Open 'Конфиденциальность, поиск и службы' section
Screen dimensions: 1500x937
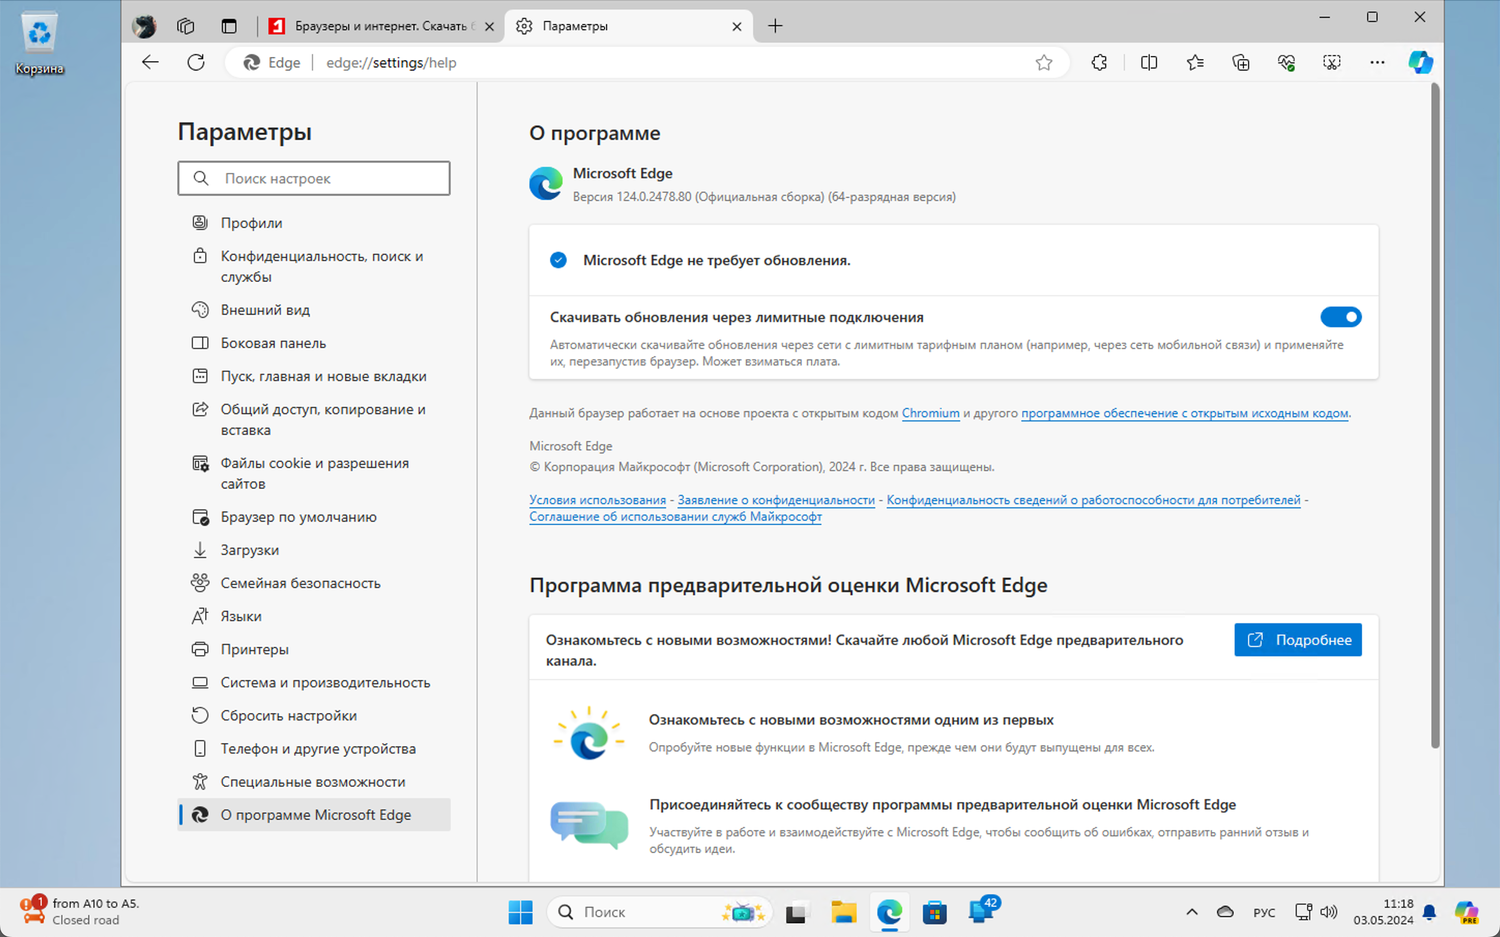click(x=314, y=266)
